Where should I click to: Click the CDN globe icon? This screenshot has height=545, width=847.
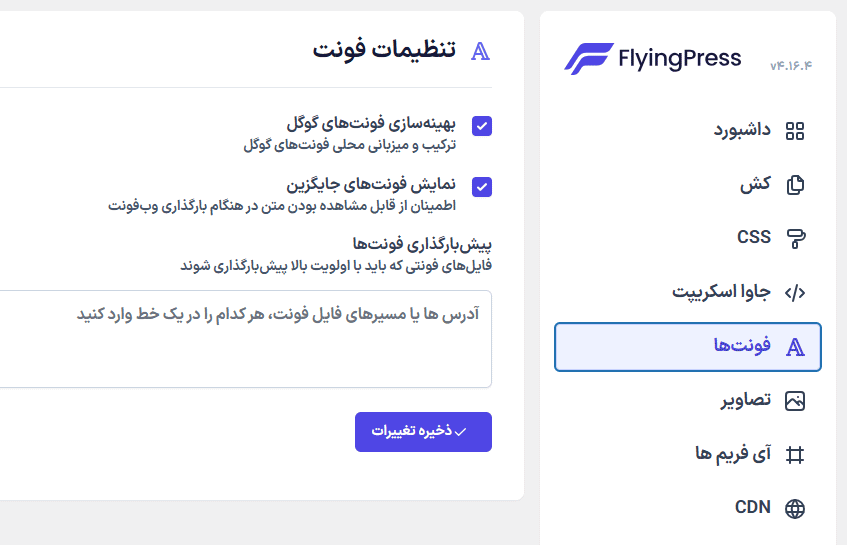coord(795,508)
